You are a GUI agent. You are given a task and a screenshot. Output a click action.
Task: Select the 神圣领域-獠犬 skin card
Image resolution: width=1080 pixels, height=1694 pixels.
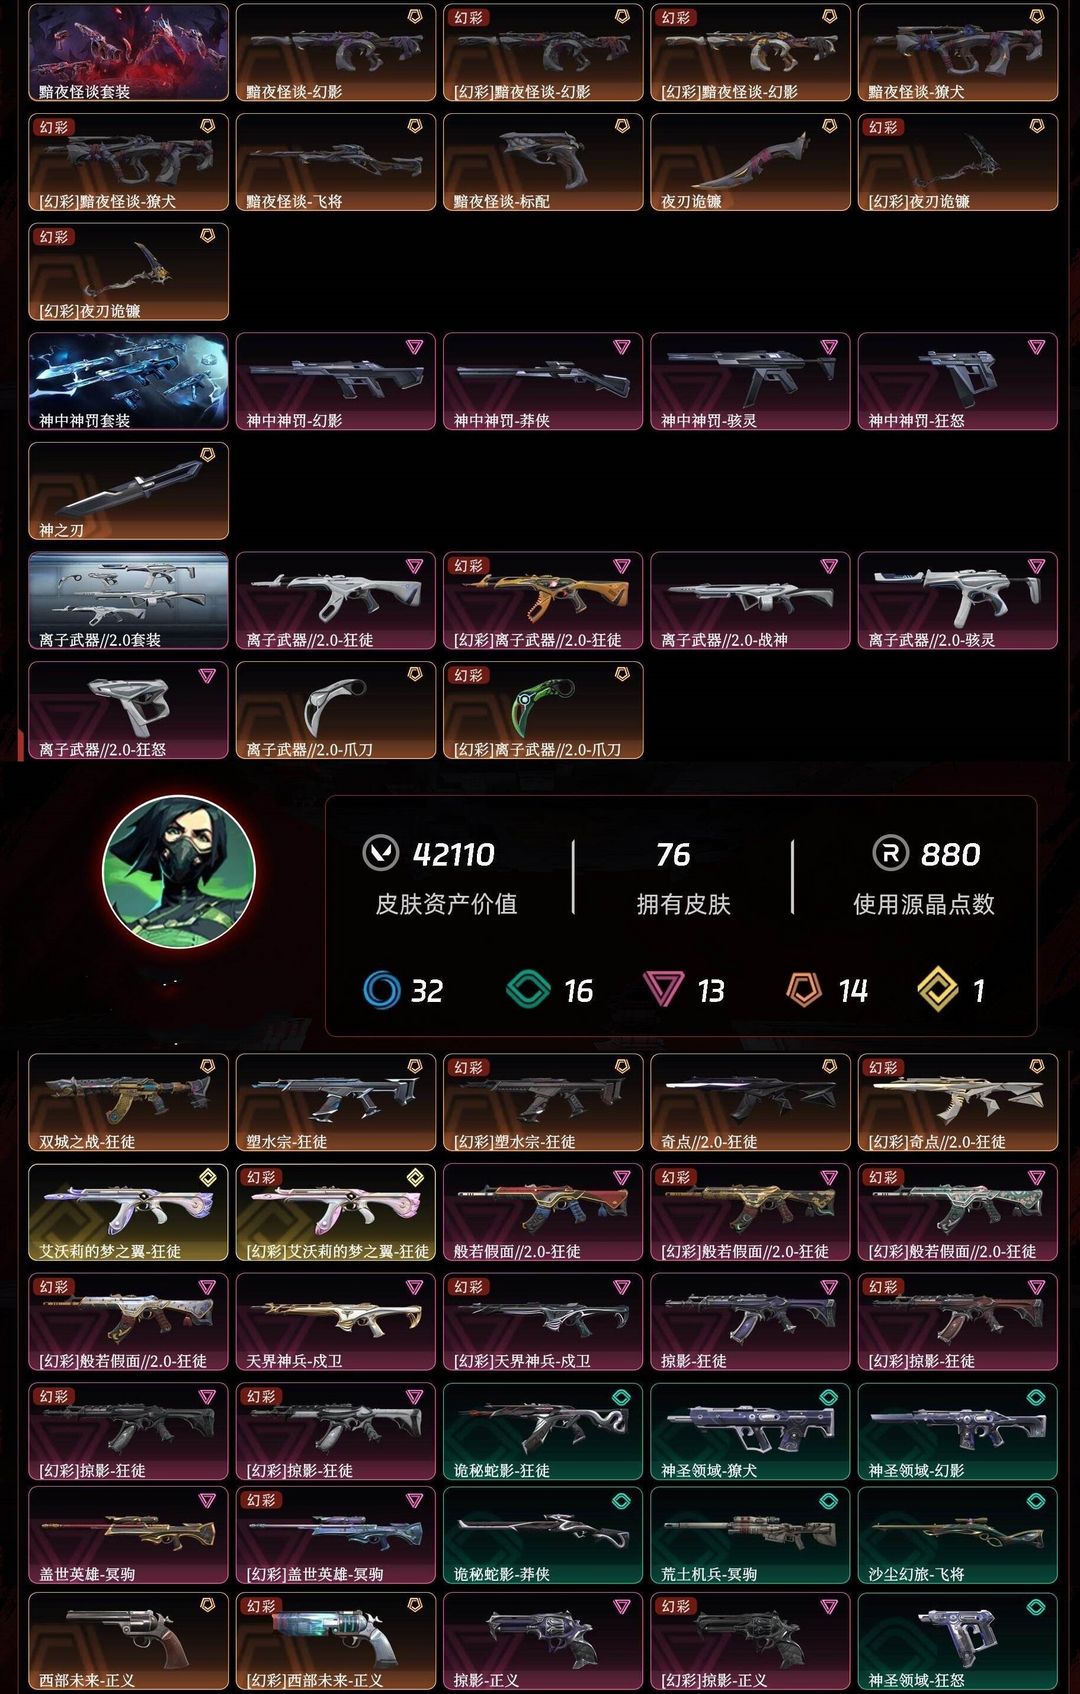[x=750, y=1431]
